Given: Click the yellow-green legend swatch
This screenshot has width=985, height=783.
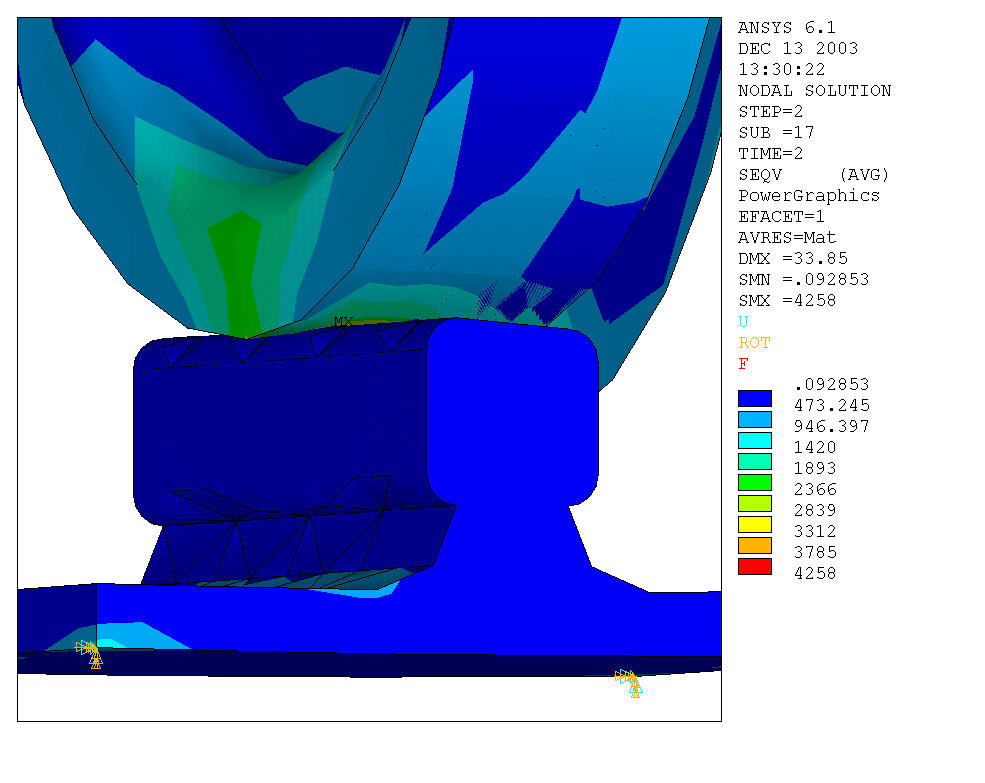Looking at the screenshot, I should [x=754, y=503].
